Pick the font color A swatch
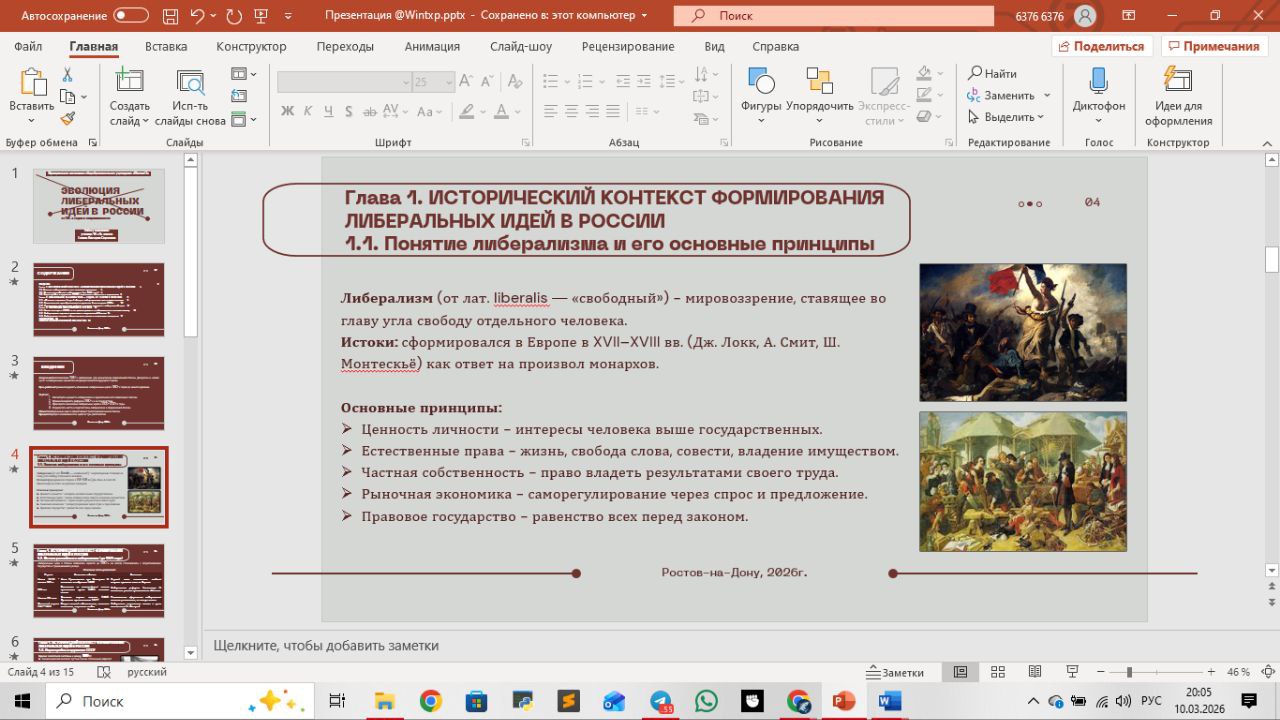Image resolution: width=1280 pixels, height=720 pixels. 502,111
